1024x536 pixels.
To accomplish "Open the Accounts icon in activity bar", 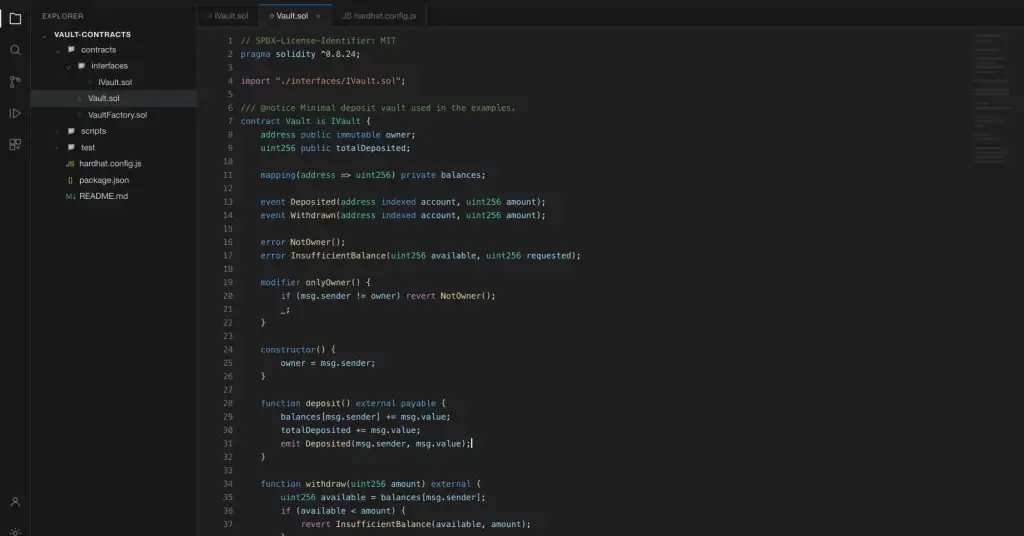I will coord(15,502).
